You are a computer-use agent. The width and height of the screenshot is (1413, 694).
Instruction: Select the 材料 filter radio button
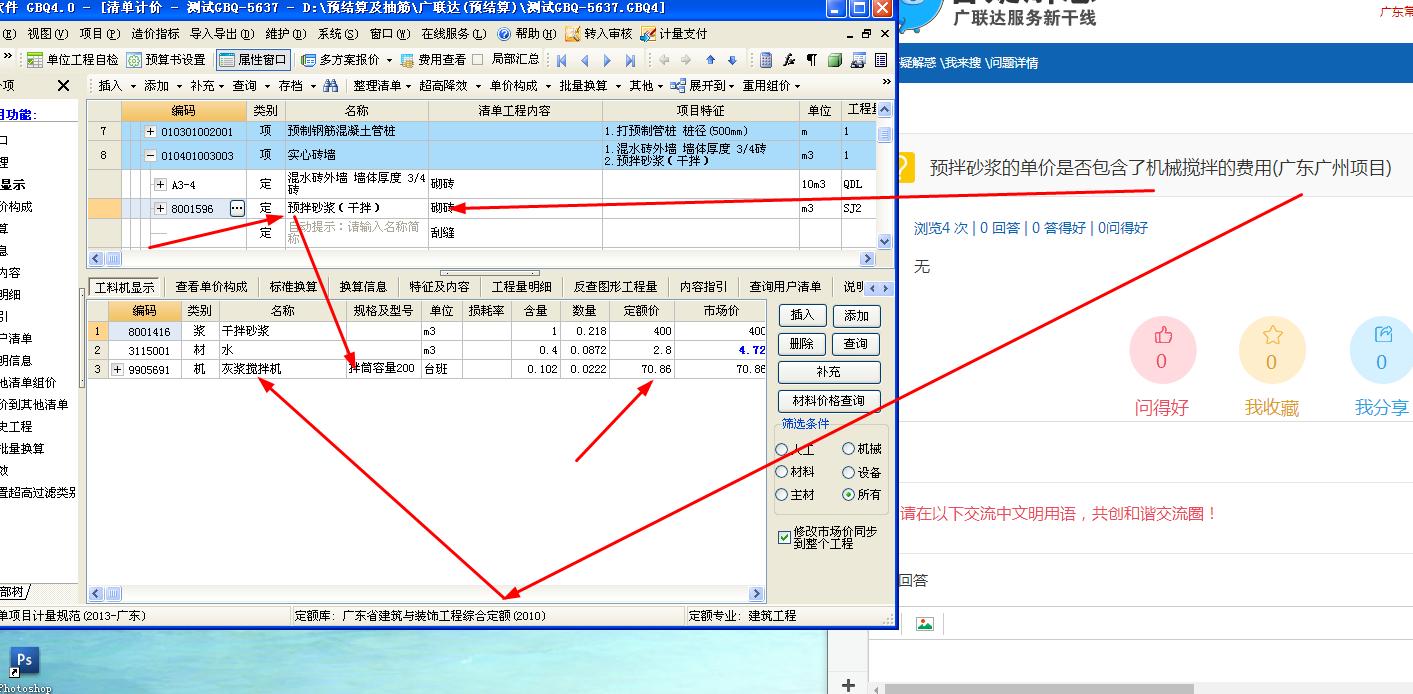tap(783, 472)
